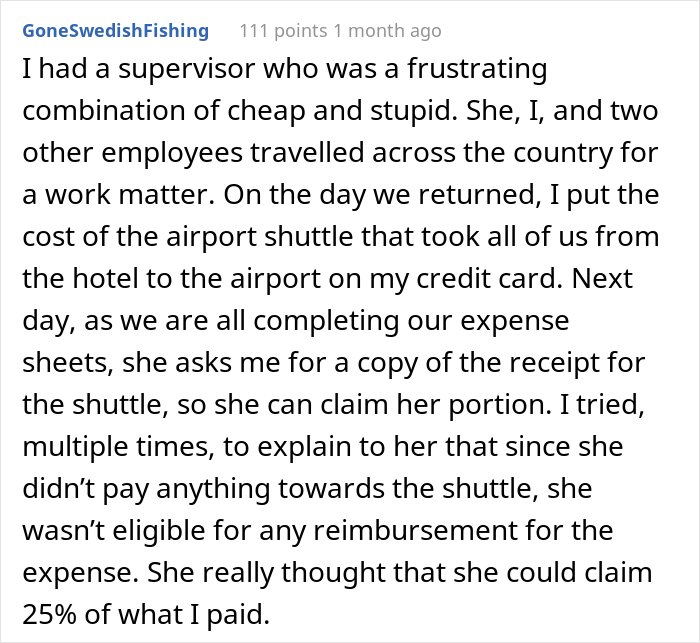700x643 pixels.
Task: Click the 1 month ago timestamp
Action: (388, 31)
